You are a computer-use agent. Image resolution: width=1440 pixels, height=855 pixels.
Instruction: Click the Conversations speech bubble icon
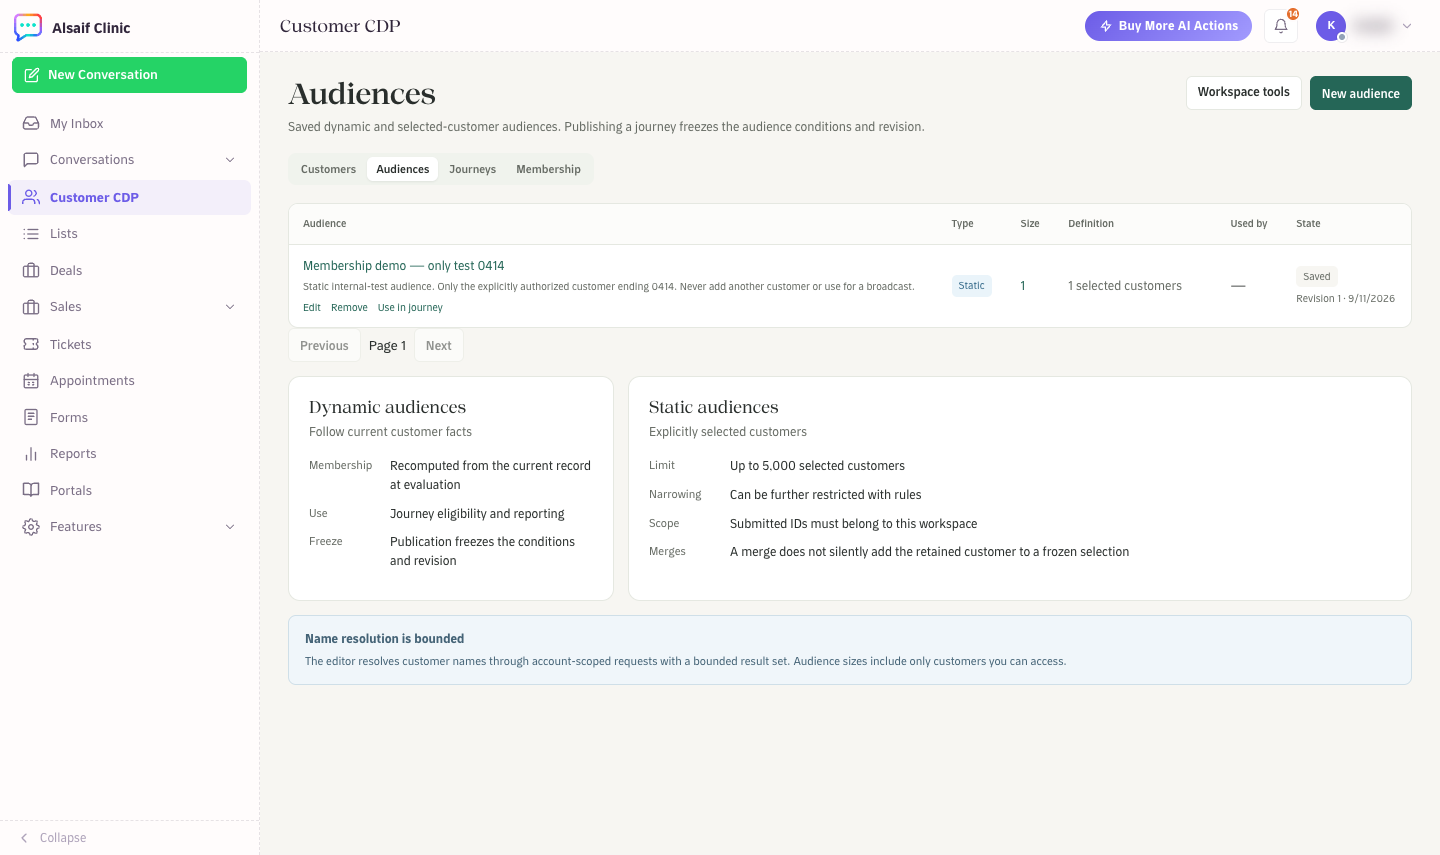[x=31, y=160]
